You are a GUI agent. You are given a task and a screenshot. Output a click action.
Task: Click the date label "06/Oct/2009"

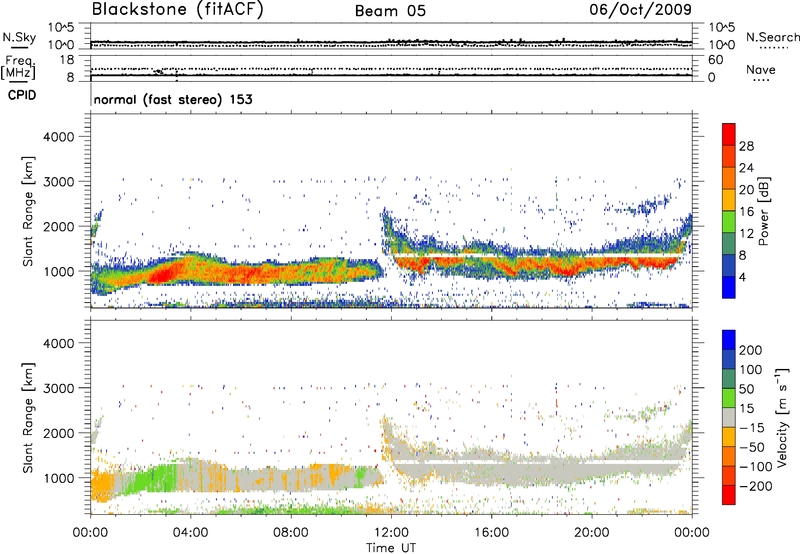point(641,10)
